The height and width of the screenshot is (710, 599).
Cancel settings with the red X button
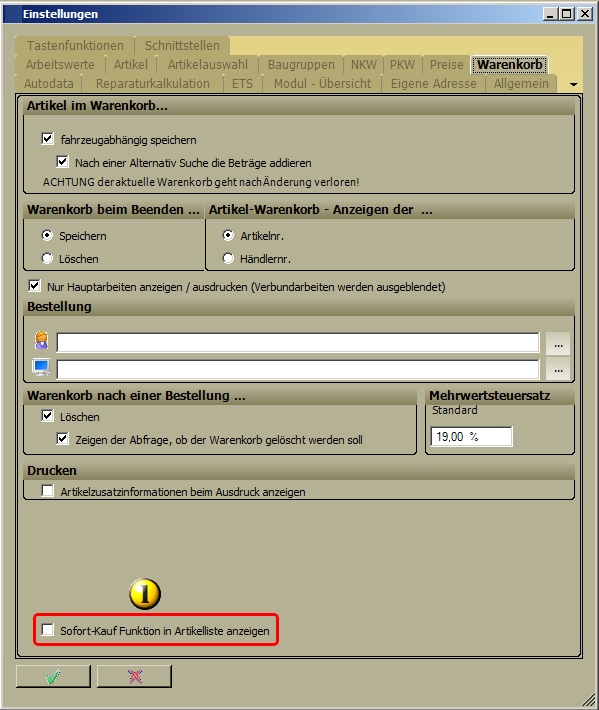pos(134,676)
